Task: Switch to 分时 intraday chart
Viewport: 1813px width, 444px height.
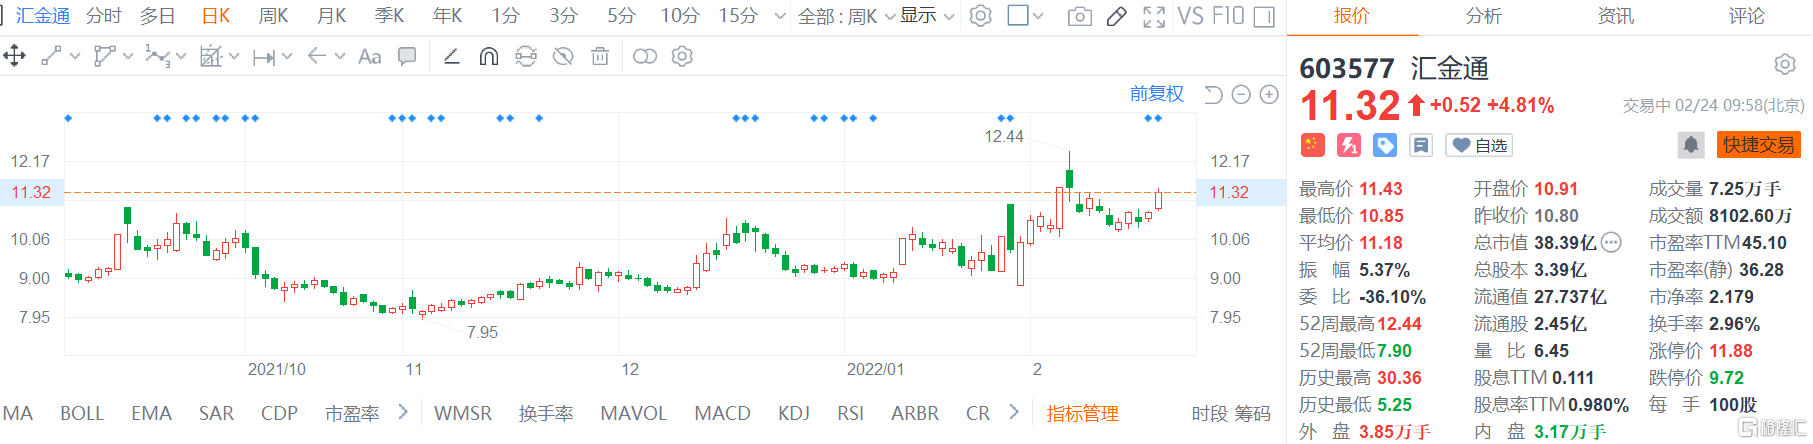Action: point(104,16)
